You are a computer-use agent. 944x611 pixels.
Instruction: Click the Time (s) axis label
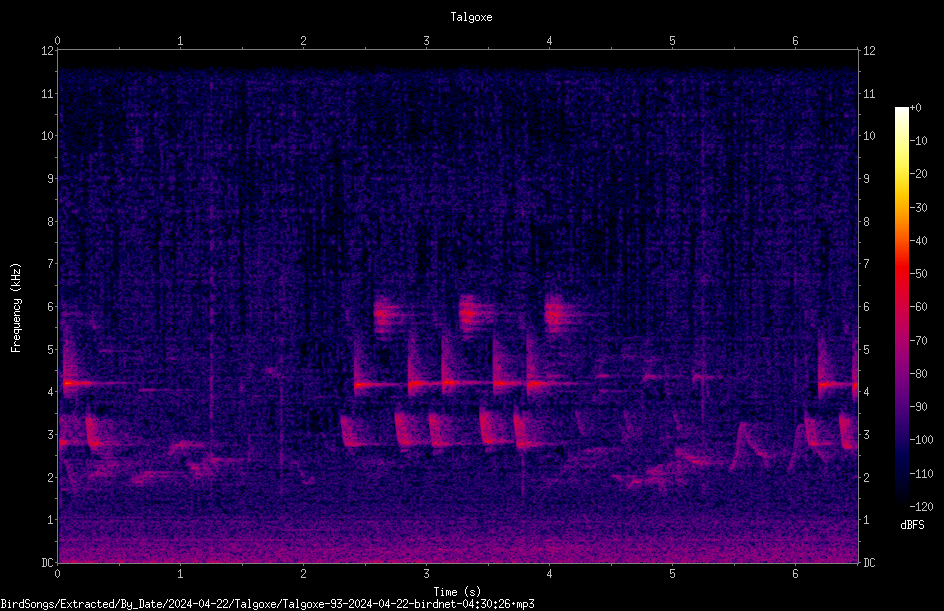pos(457,592)
